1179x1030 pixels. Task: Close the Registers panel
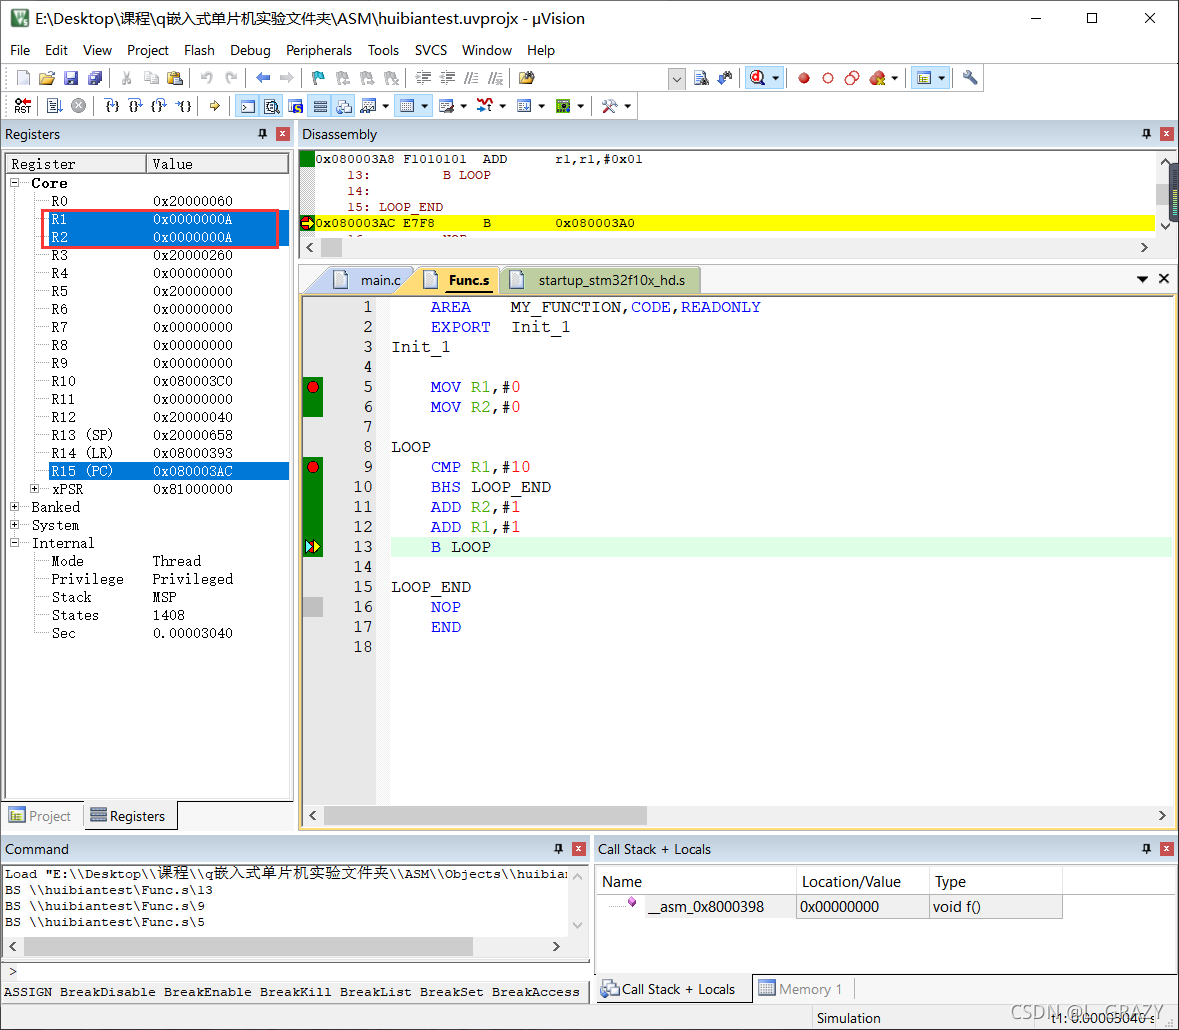tap(283, 134)
